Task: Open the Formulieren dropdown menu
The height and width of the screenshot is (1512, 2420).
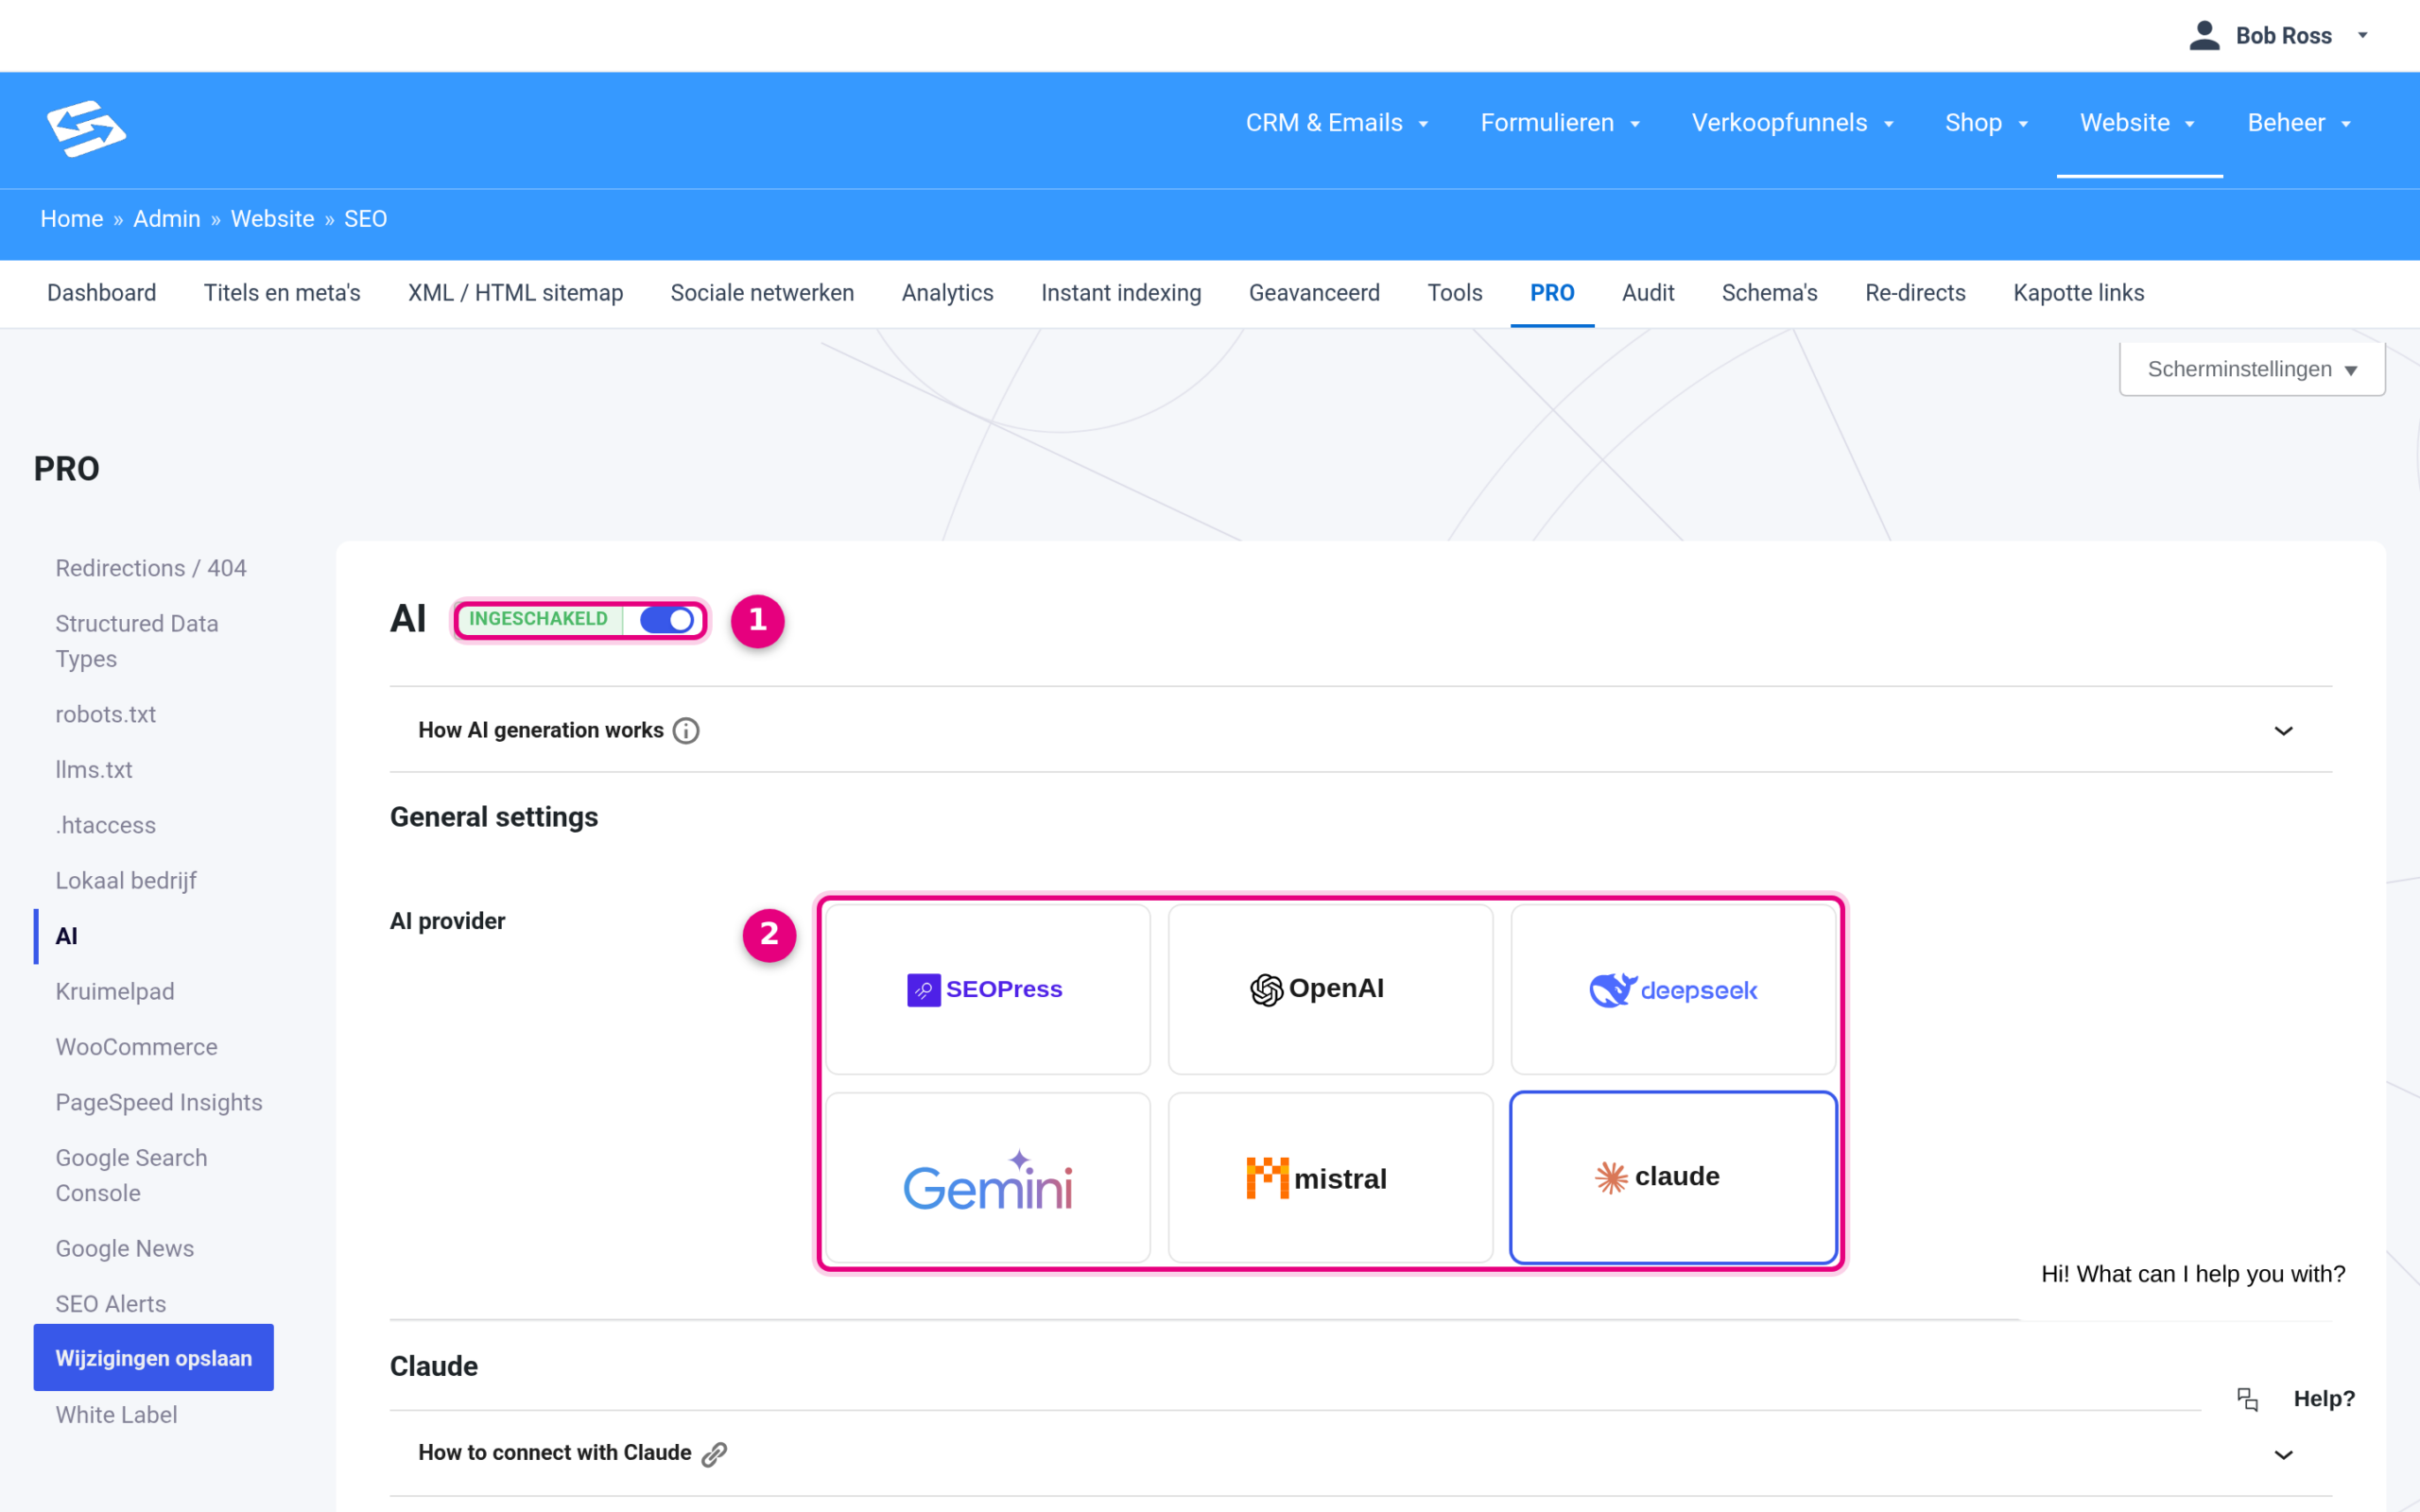Action: coord(1560,123)
